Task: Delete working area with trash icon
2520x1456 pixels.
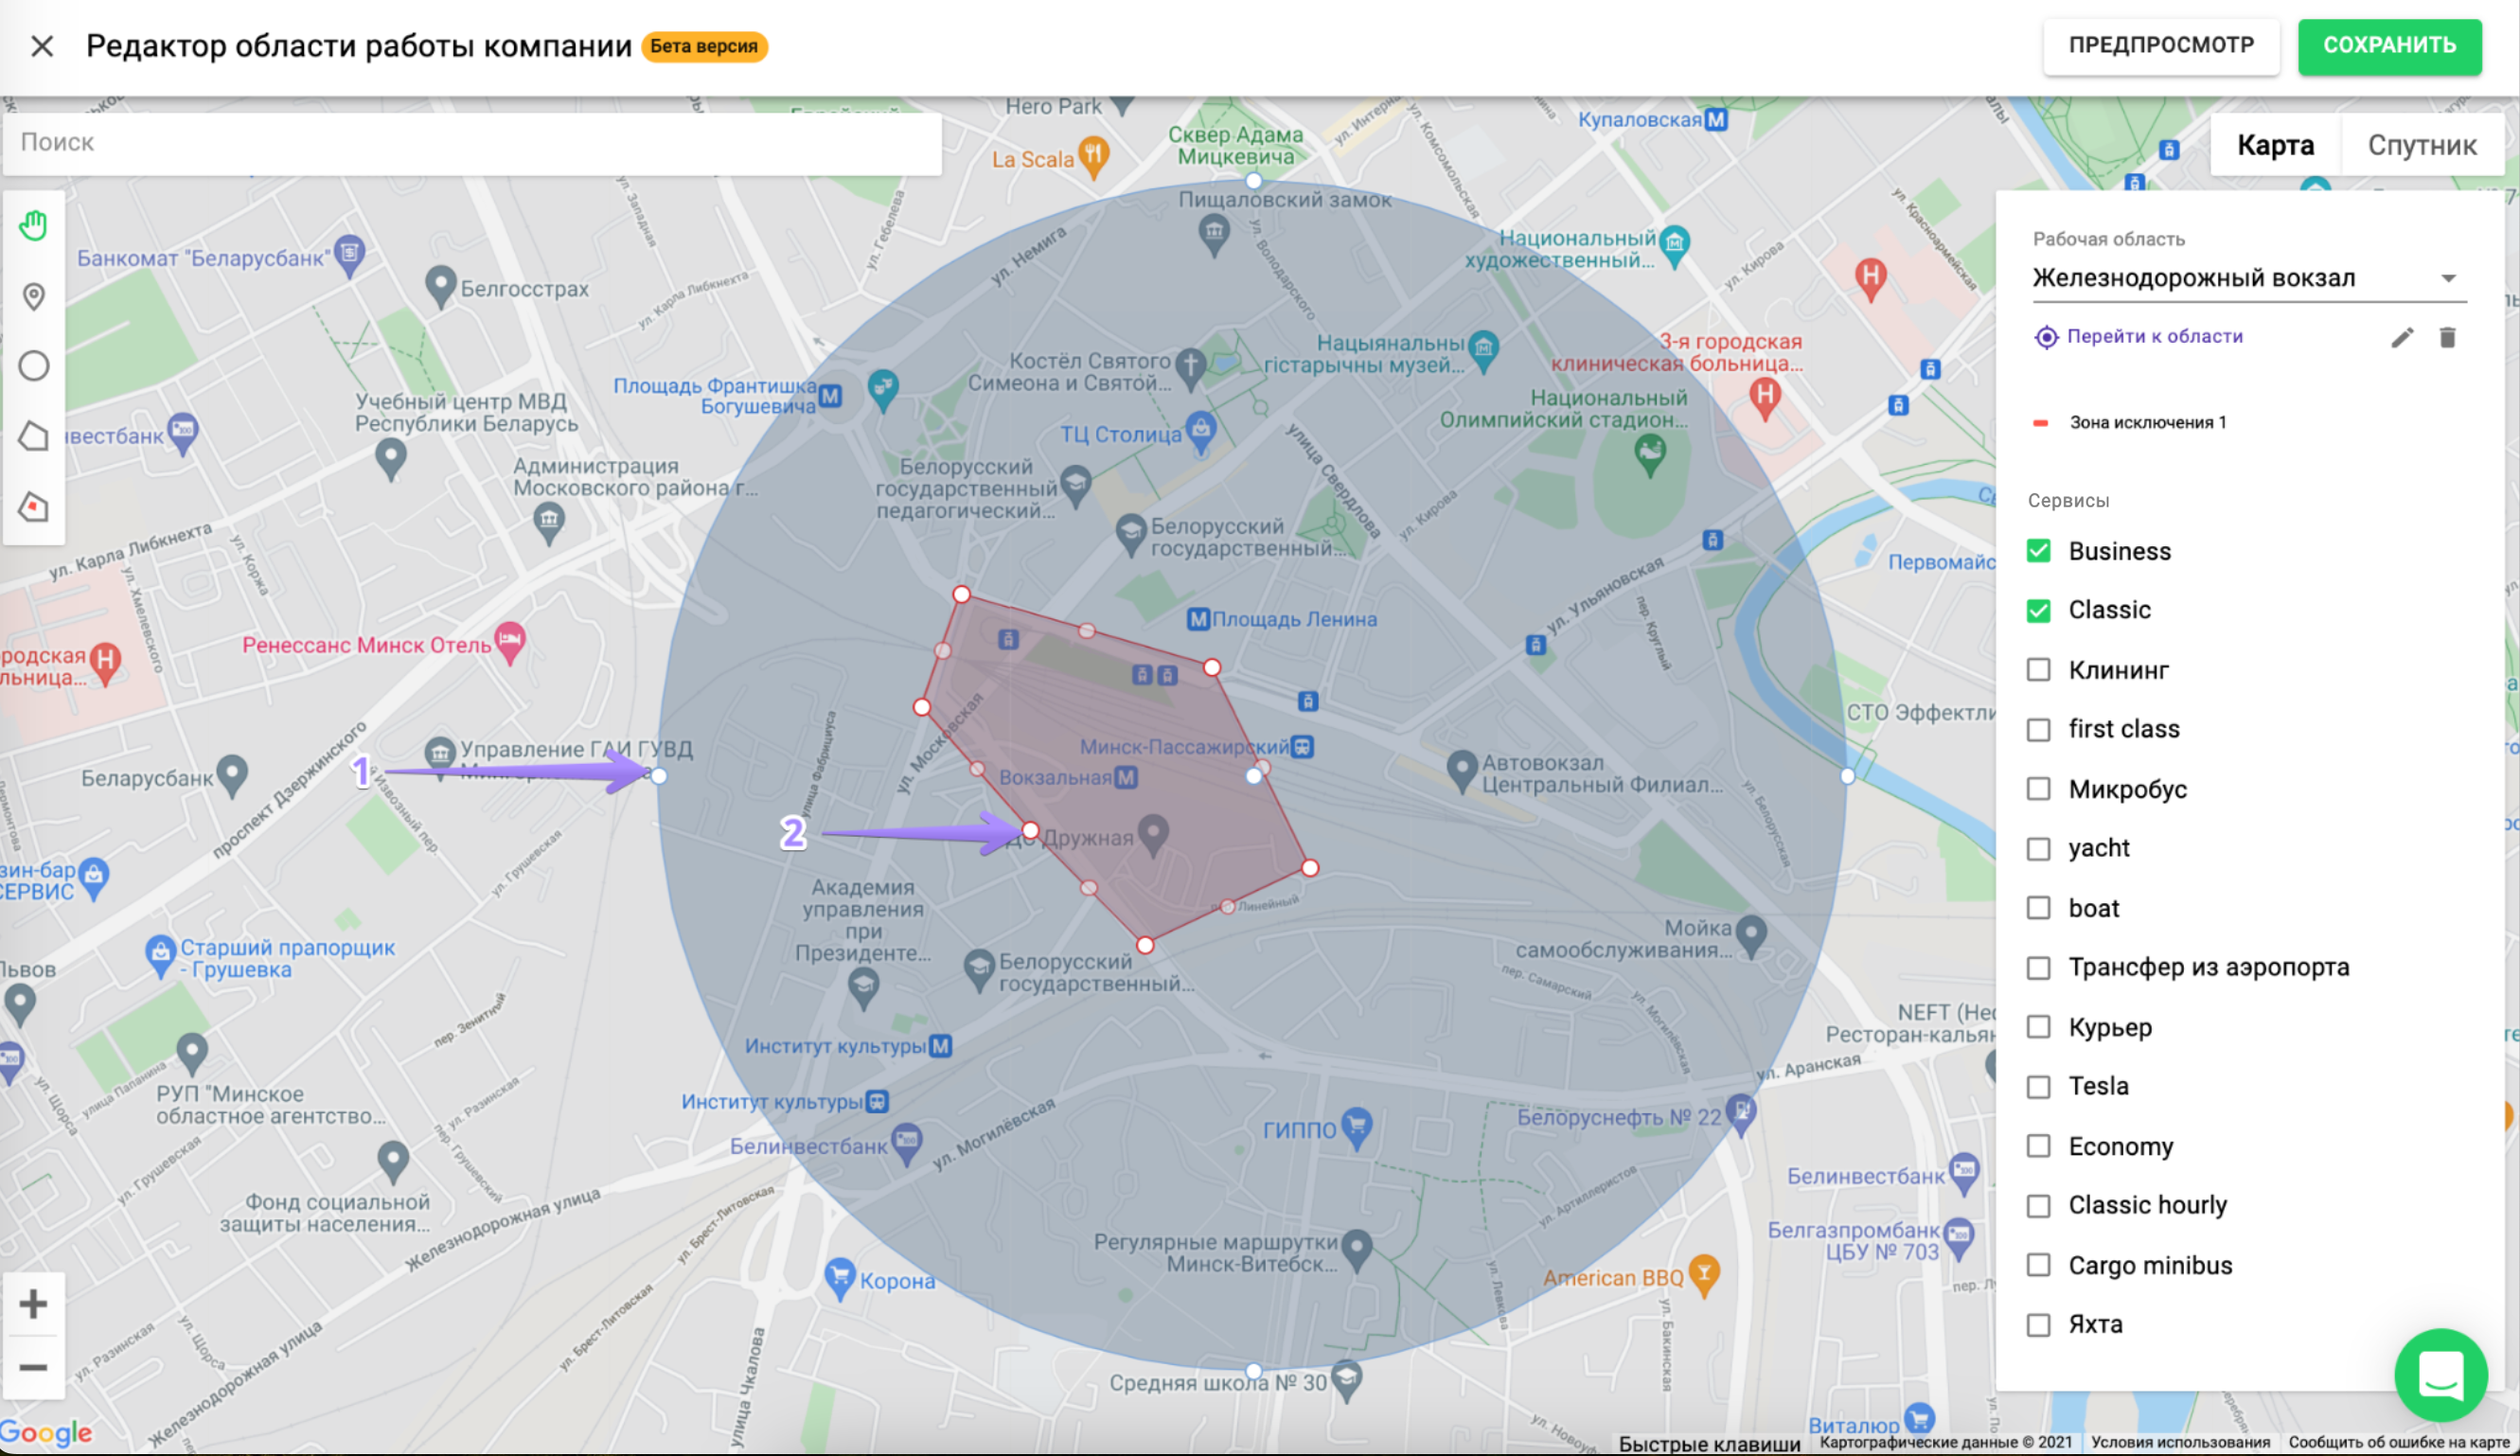Action: [2447, 337]
